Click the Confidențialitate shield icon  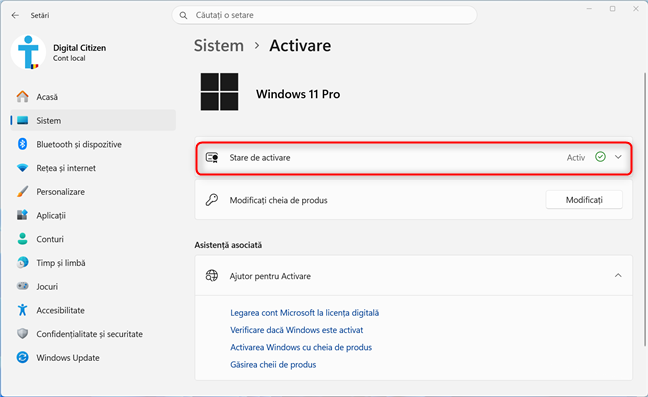[x=22, y=334]
